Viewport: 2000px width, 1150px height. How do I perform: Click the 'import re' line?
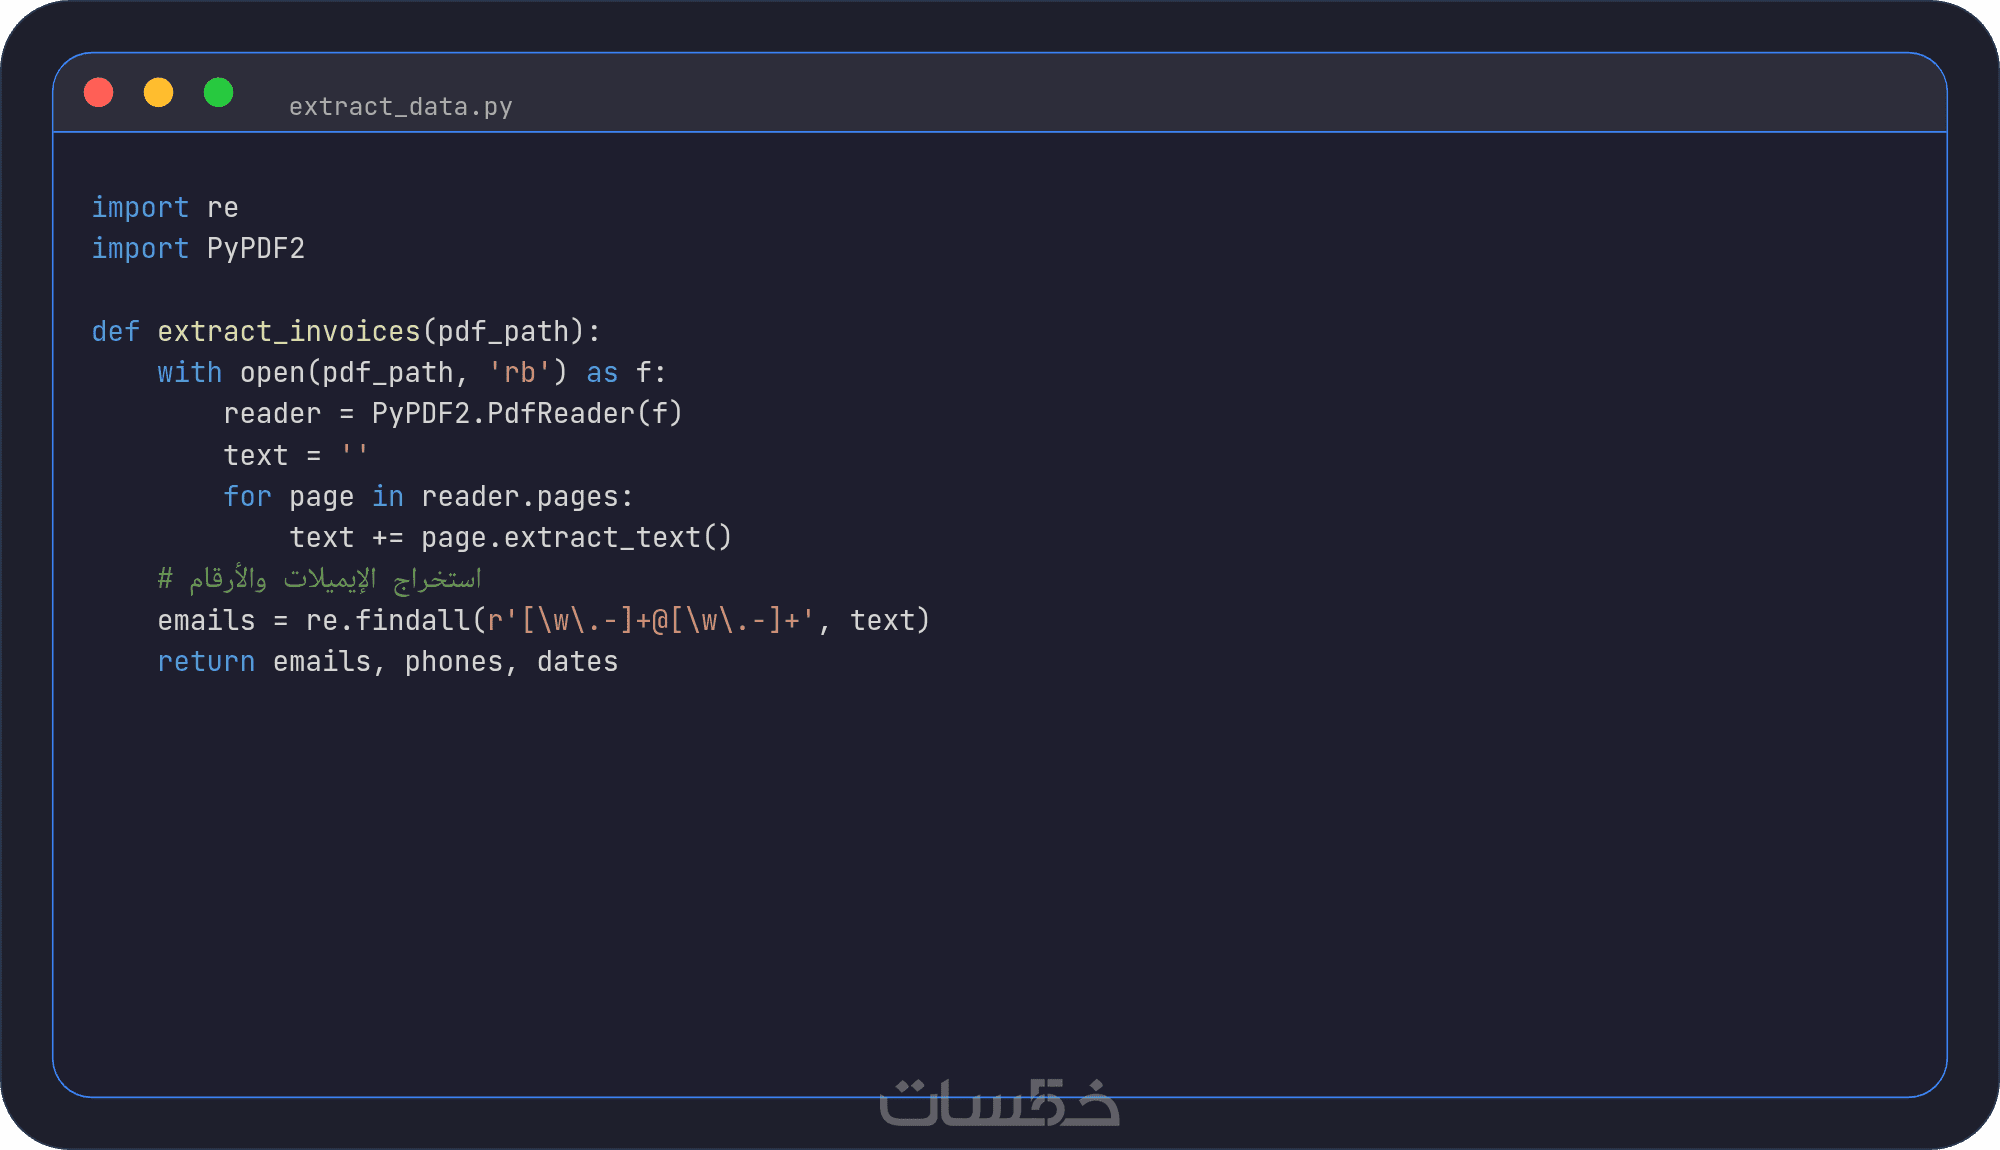pyautogui.click(x=165, y=208)
